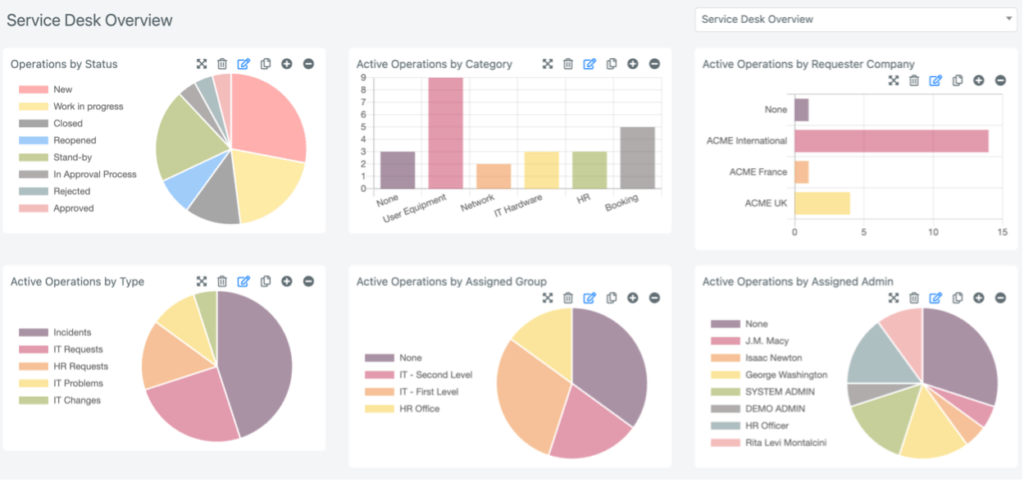Click plus icon on Assigned Admin widget
Image resolution: width=1024 pixels, height=483 pixels.
coord(978,298)
